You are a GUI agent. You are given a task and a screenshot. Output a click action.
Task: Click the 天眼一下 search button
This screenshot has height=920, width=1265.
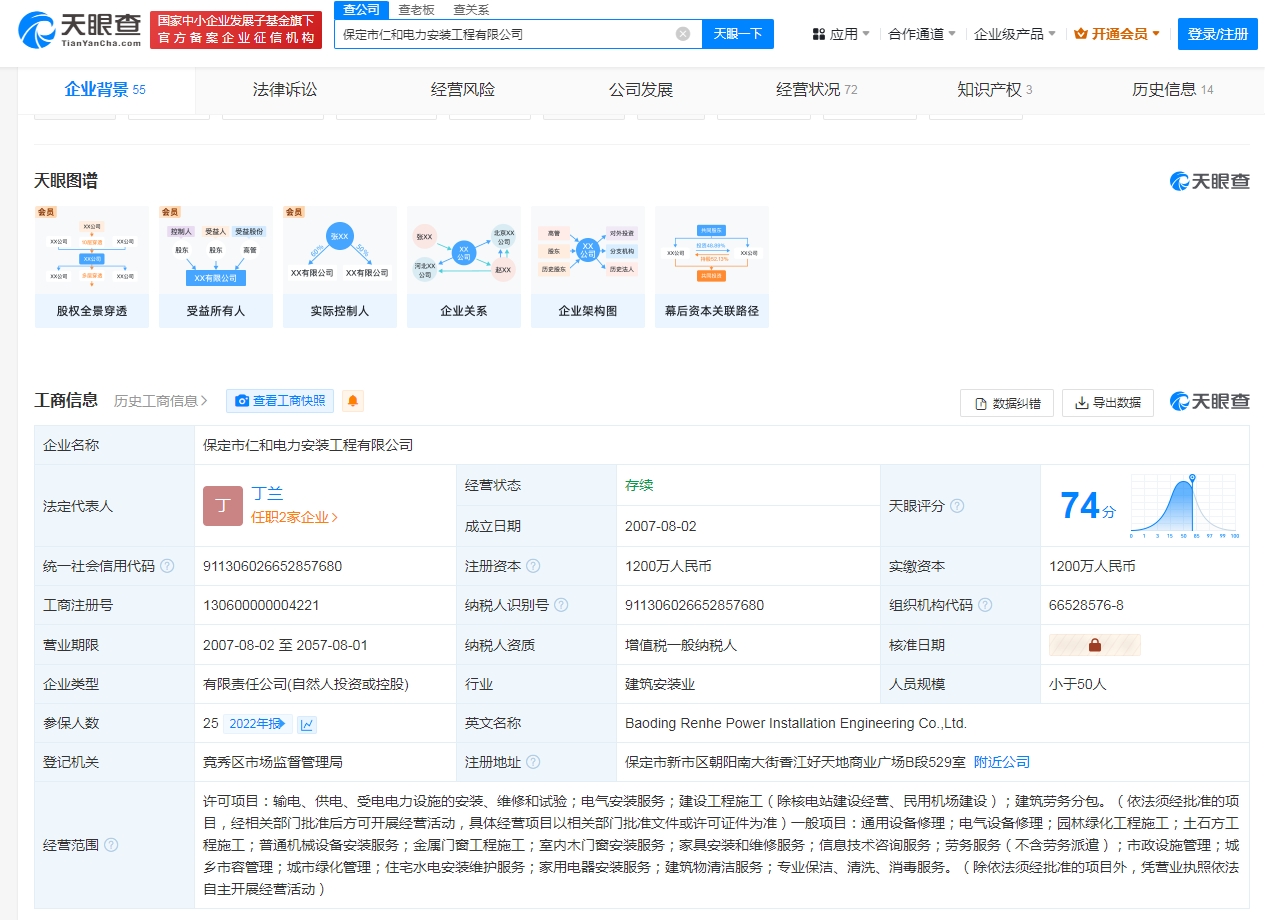[x=738, y=34]
